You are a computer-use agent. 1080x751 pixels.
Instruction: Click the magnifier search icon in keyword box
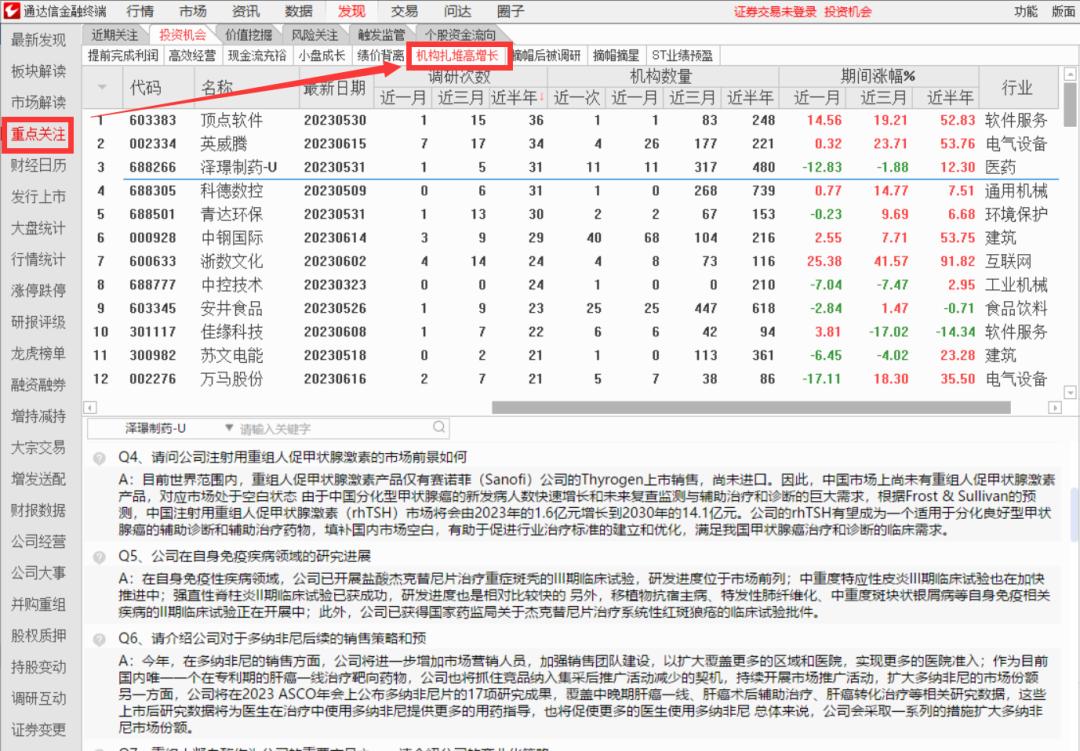438,425
